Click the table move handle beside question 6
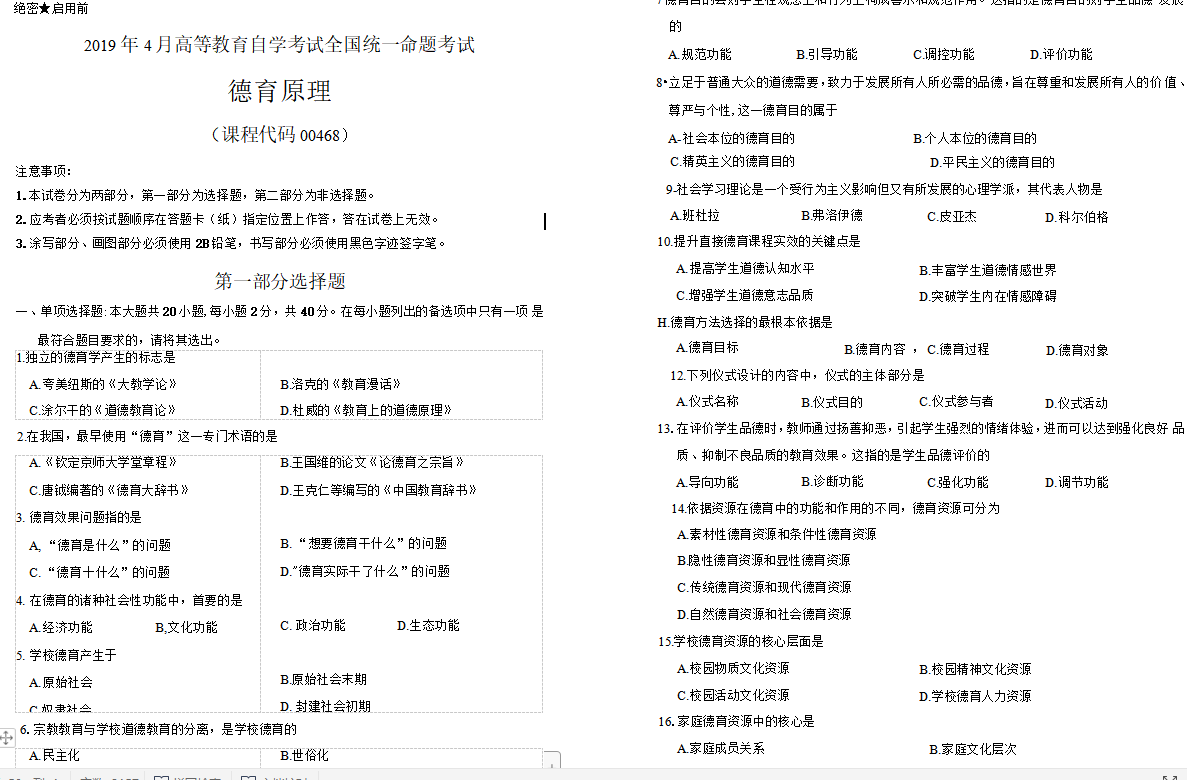 tap(6, 737)
